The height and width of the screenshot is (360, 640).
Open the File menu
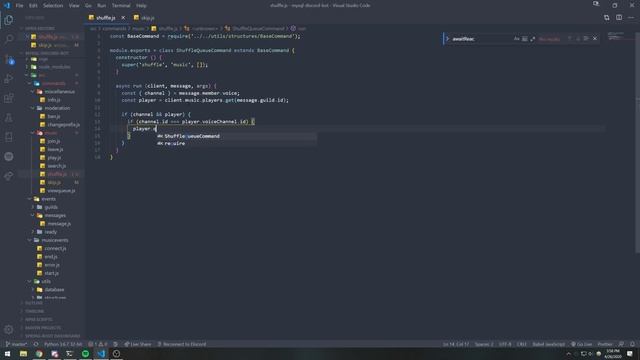(x=19, y=6)
